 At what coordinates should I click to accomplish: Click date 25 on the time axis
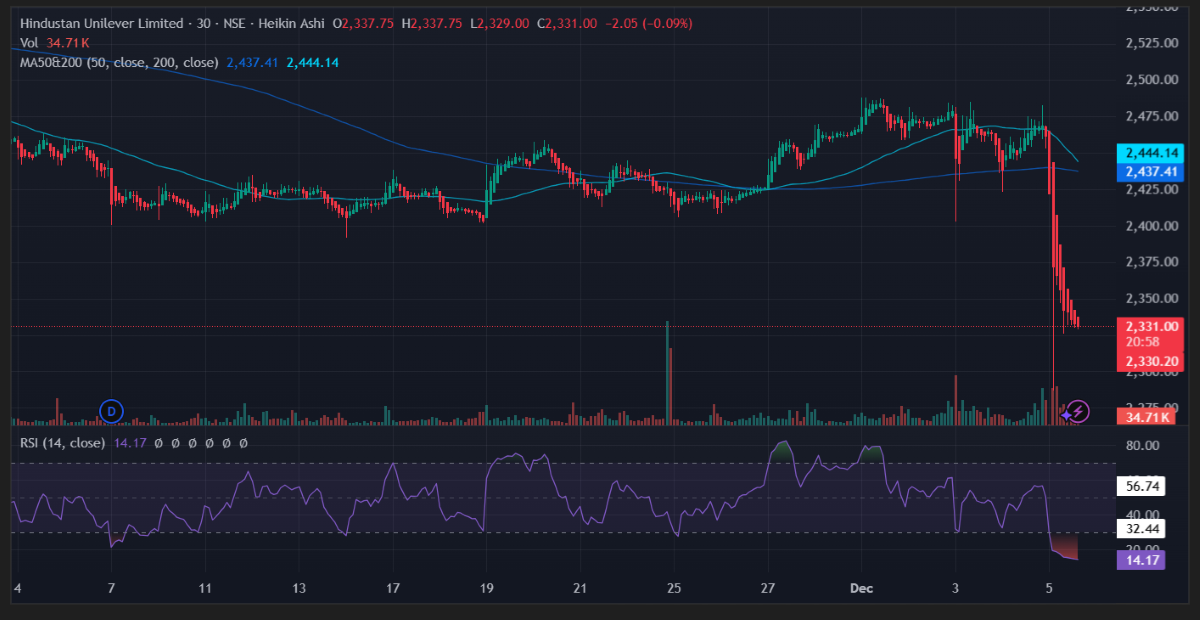tap(674, 588)
